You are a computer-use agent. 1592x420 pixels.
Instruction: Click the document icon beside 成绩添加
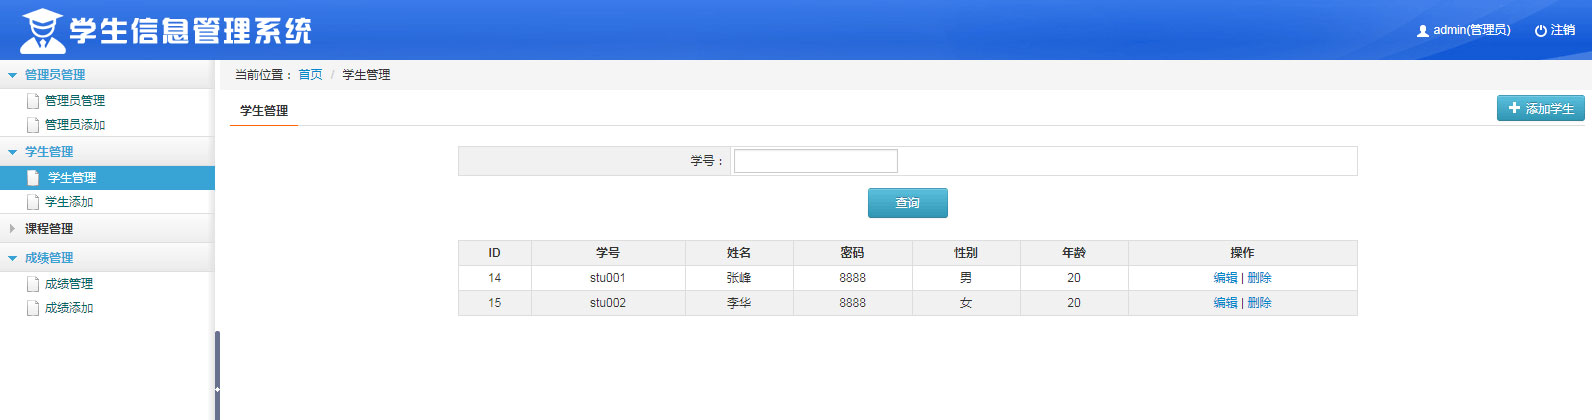pos(33,308)
